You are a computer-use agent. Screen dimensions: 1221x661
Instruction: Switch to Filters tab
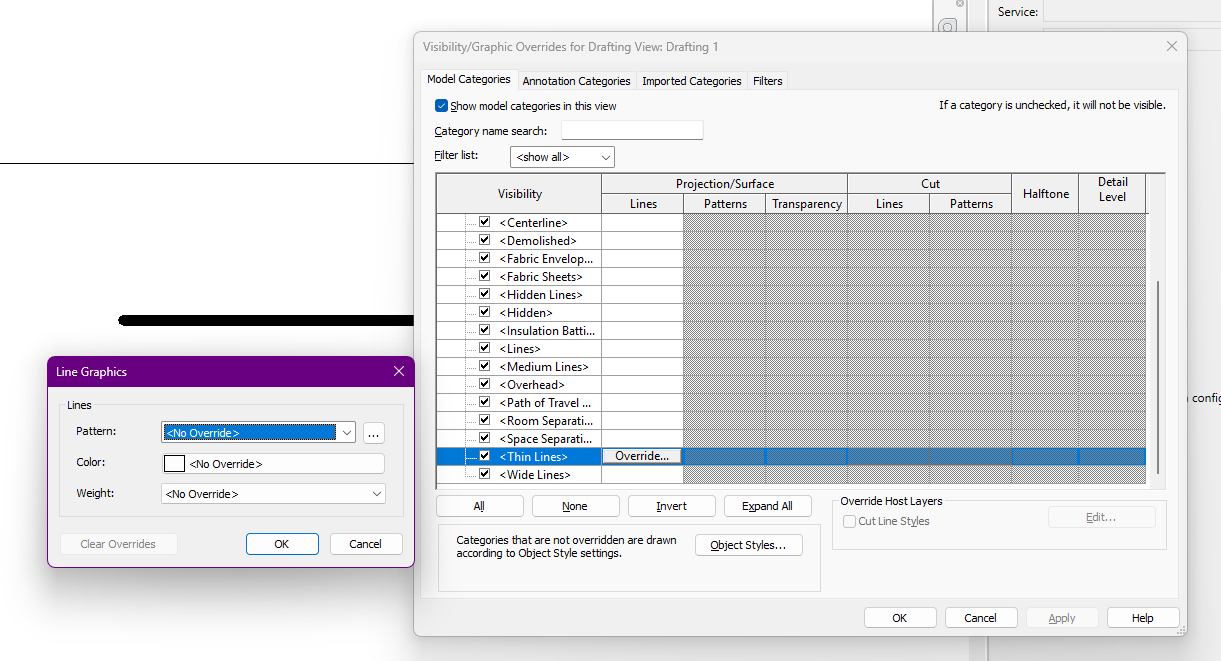[x=768, y=81]
